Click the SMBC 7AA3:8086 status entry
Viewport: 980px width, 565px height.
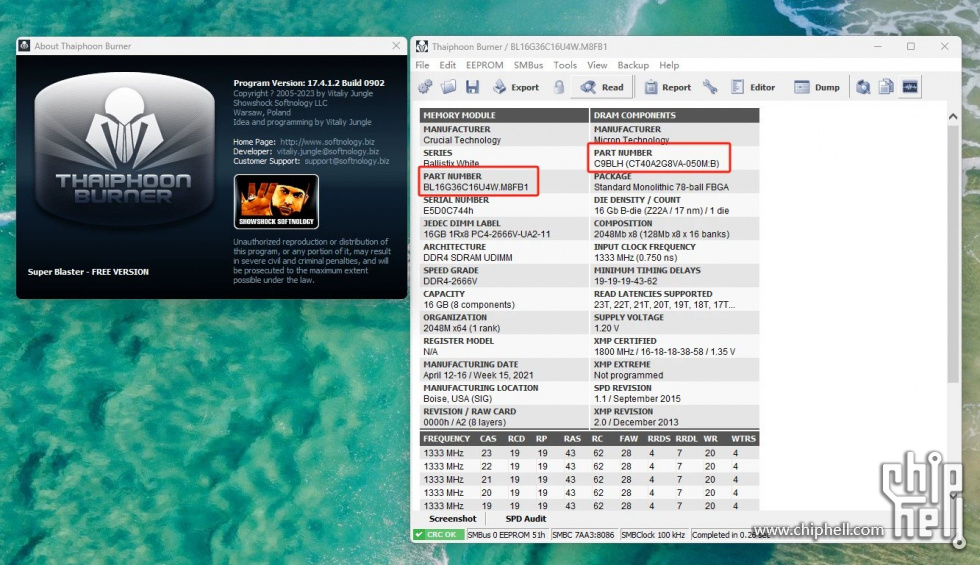click(x=583, y=535)
